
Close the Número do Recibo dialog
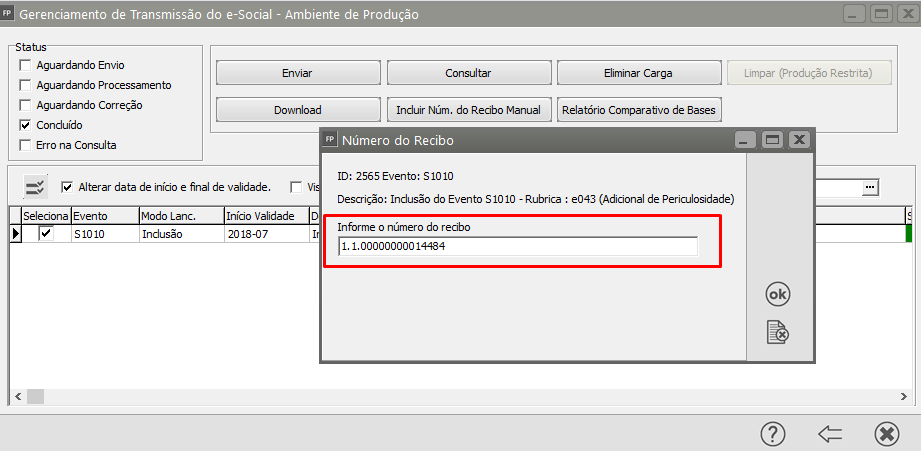click(x=799, y=140)
